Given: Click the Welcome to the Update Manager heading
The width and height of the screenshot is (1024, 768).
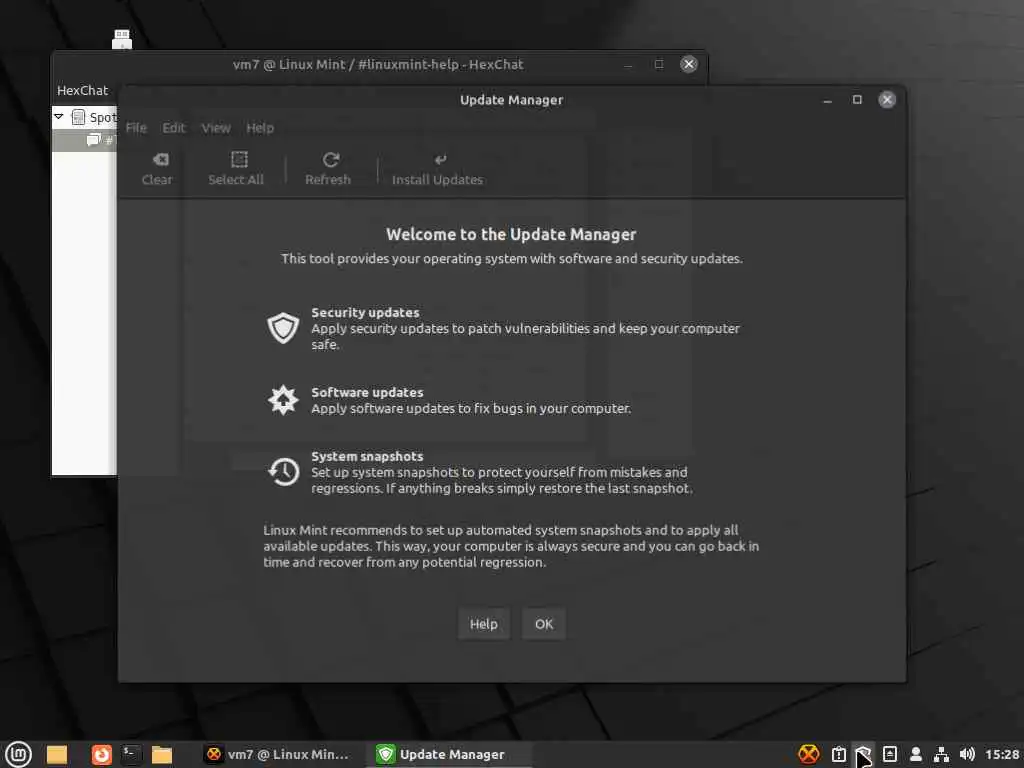Looking at the screenshot, I should pyautogui.click(x=511, y=234).
